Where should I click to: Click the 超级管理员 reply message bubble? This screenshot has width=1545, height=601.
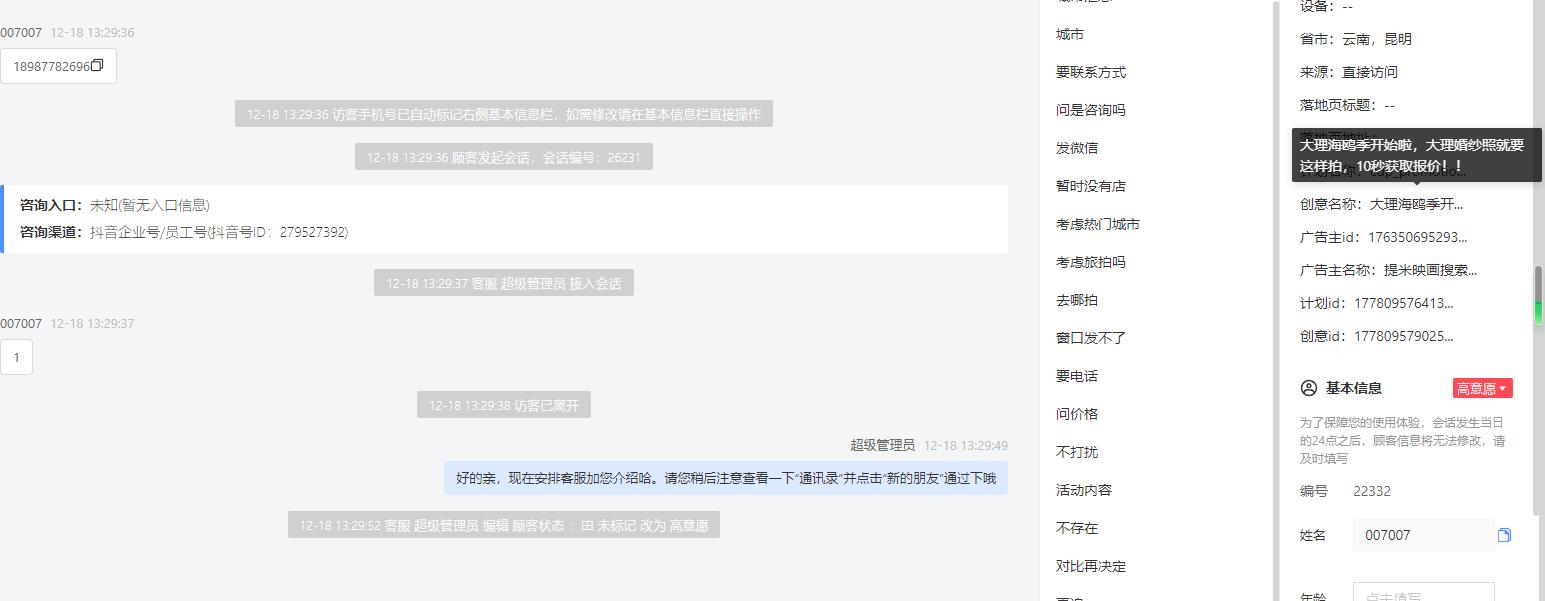(x=726, y=478)
